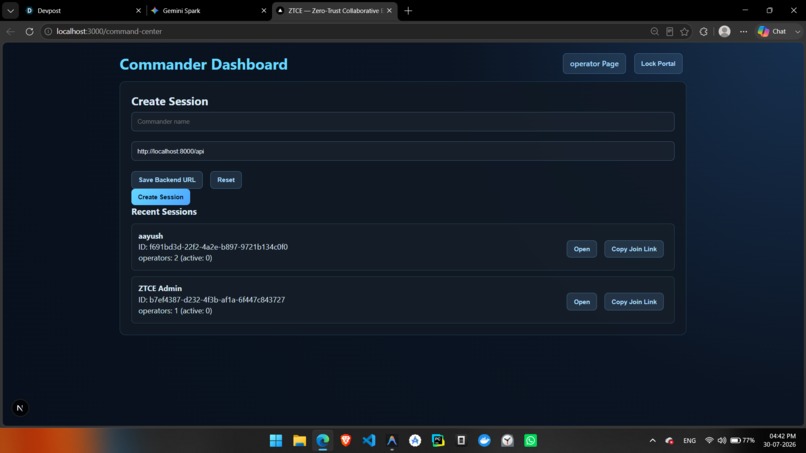
Task: Select the session ID b7ef4387 text
Action: pos(211,300)
